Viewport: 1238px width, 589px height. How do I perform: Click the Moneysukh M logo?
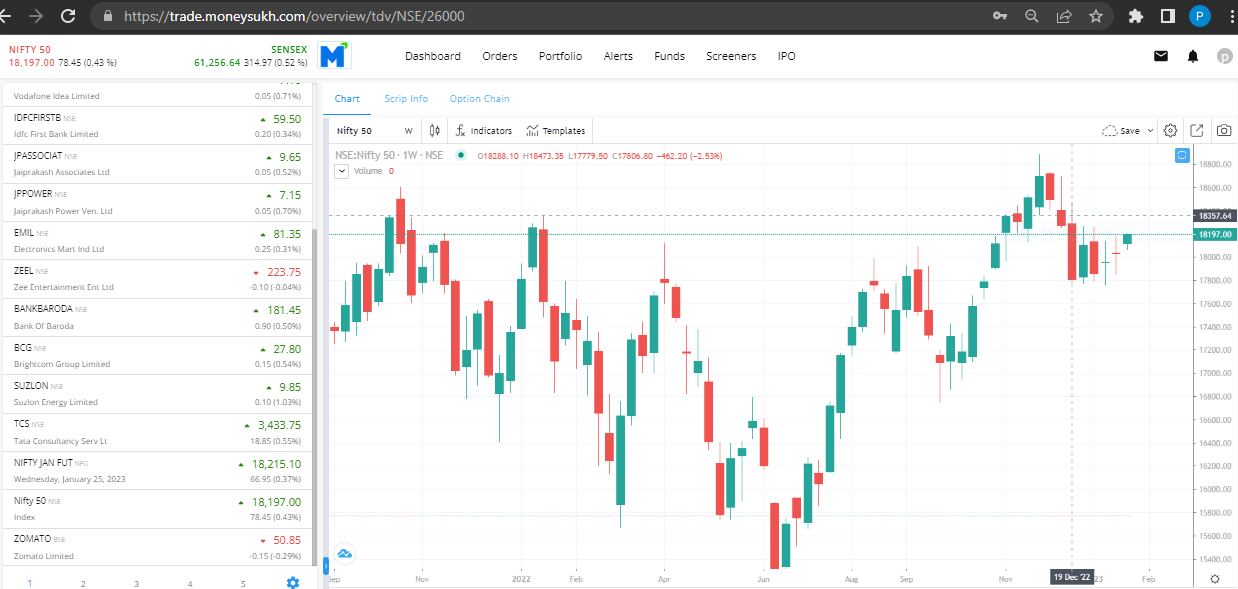334,56
